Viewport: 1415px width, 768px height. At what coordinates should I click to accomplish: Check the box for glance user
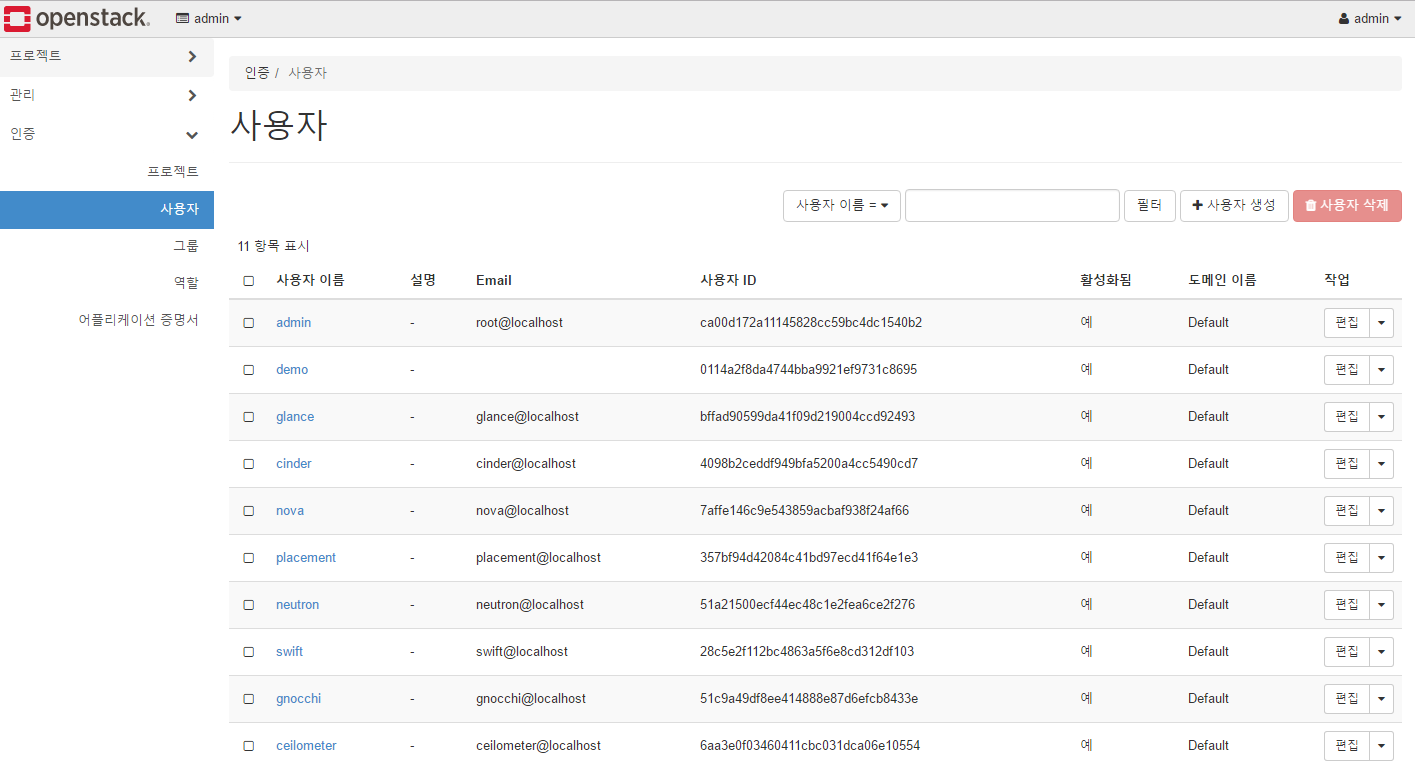click(x=249, y=417)
